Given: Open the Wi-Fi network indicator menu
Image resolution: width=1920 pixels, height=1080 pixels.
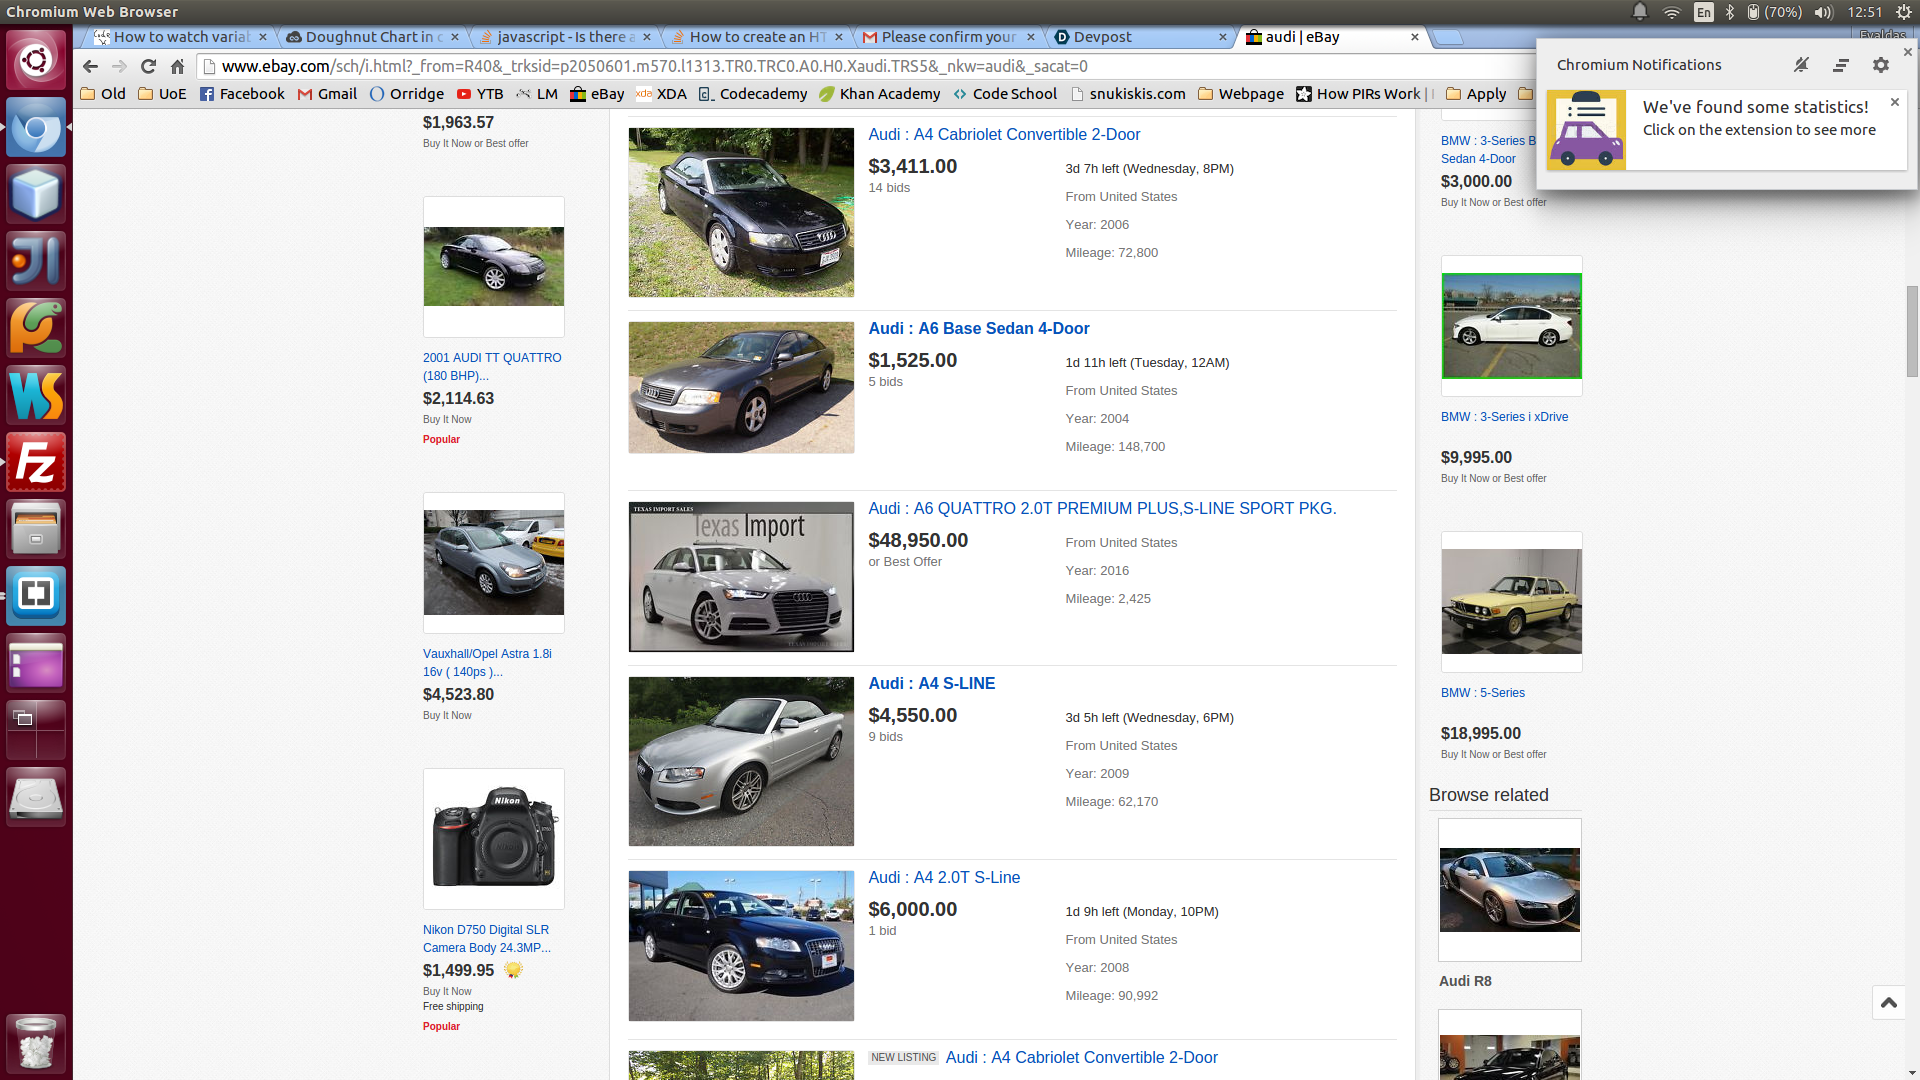Looking at the screenshot, I should click(x=1671, y=12).
